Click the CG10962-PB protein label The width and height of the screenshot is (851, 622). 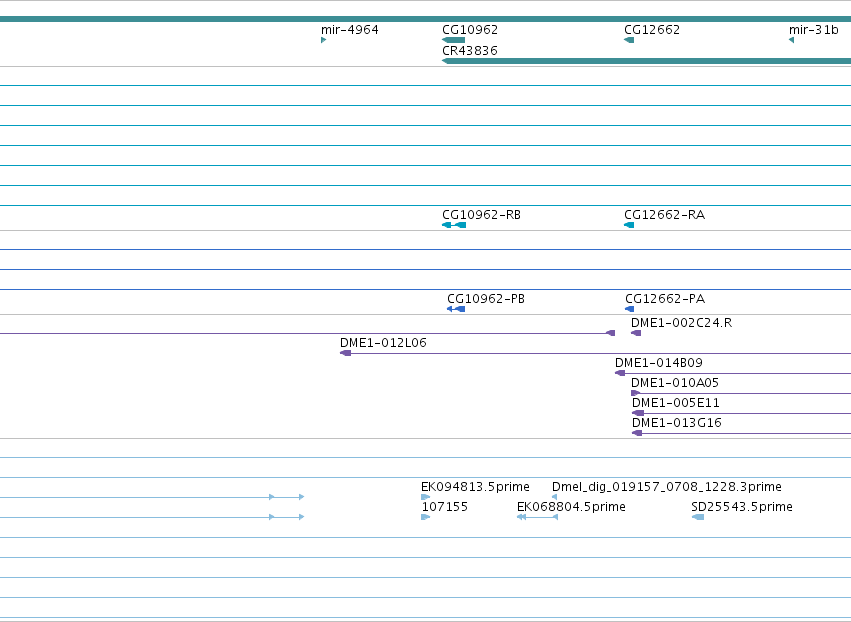point(486,299)
